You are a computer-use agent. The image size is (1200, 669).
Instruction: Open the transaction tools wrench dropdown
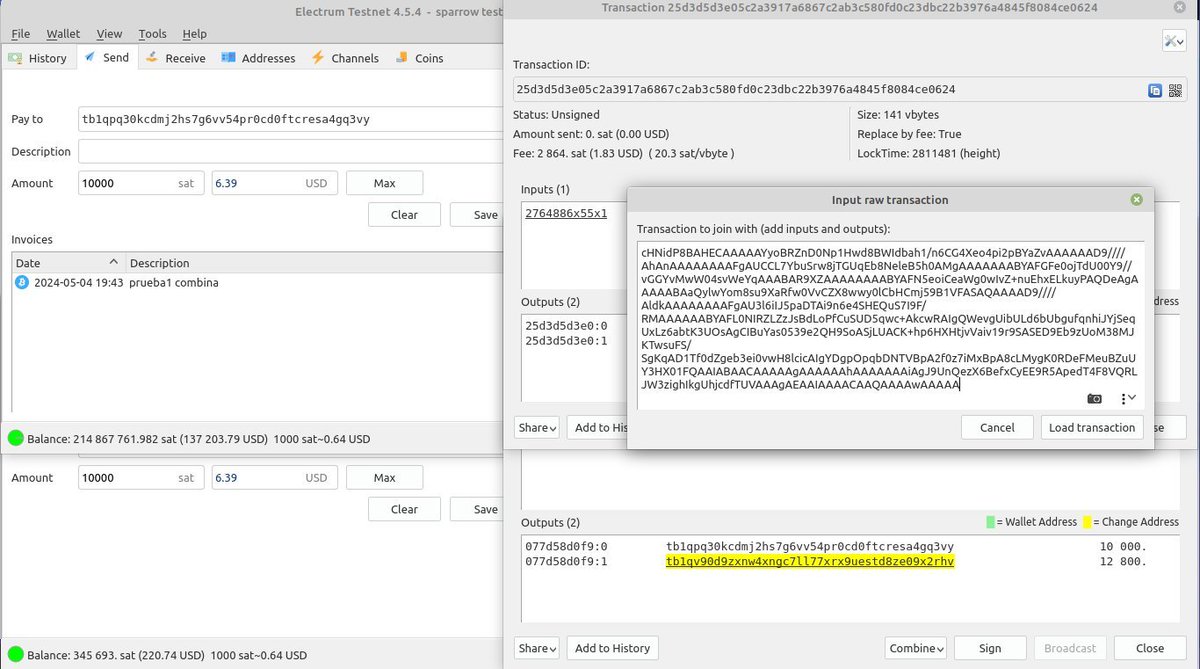(1173, 40)
